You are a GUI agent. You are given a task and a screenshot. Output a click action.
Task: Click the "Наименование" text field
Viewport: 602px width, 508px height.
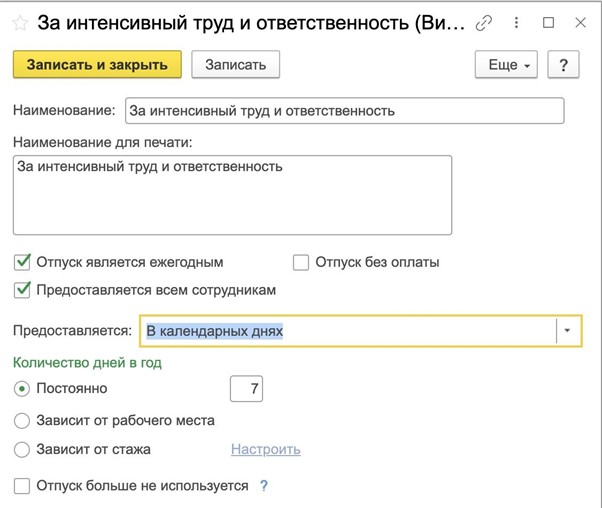343,110
